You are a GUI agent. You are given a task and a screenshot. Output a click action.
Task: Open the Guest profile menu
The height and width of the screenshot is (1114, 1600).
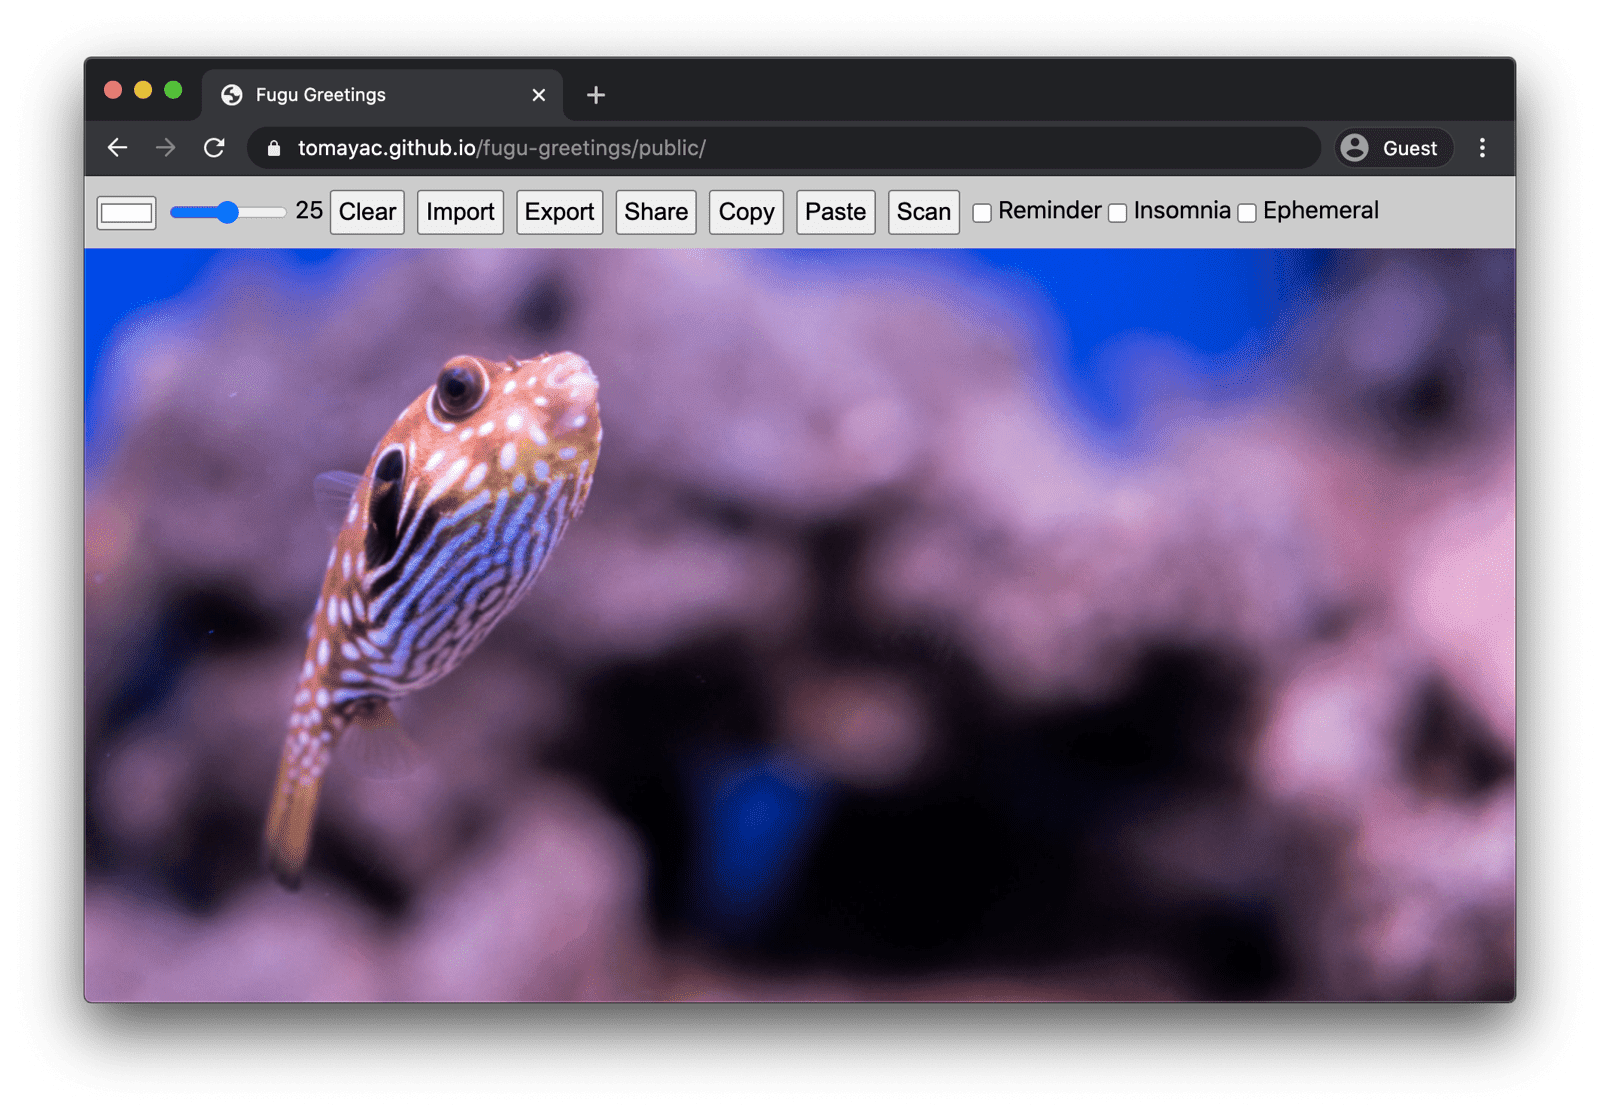pos(1392,148)
